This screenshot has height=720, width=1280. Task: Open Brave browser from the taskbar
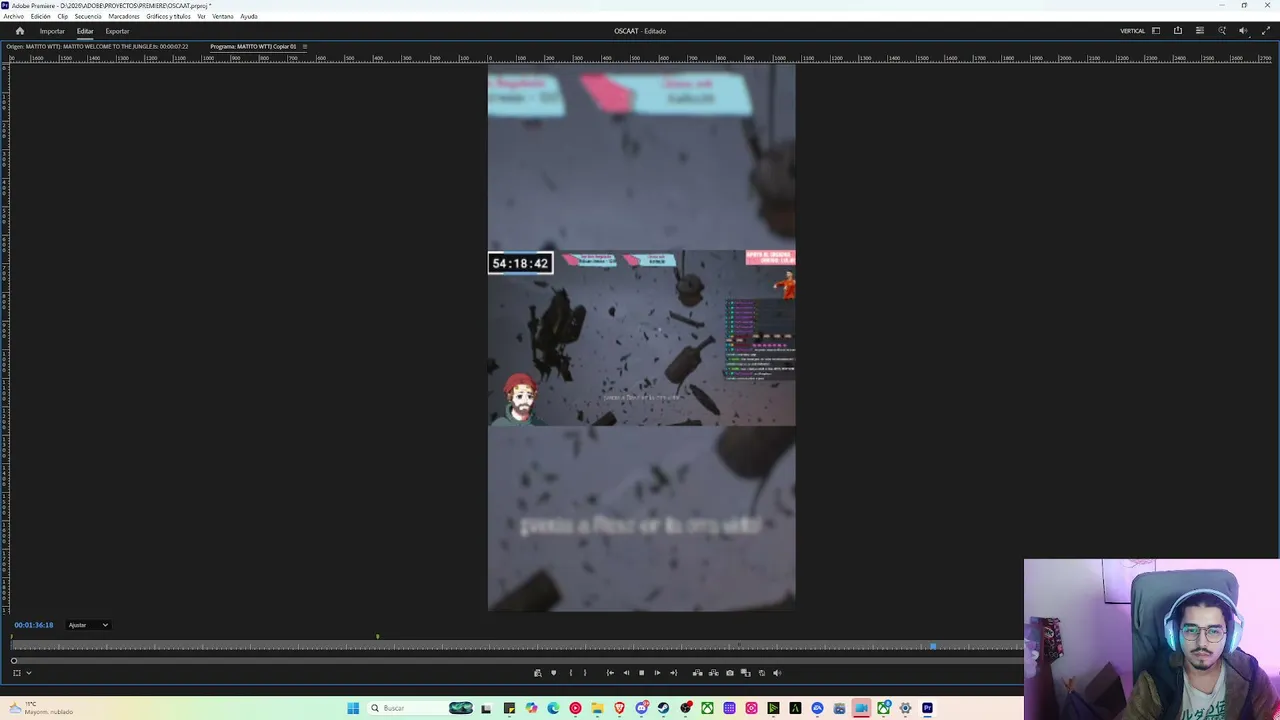619,708
